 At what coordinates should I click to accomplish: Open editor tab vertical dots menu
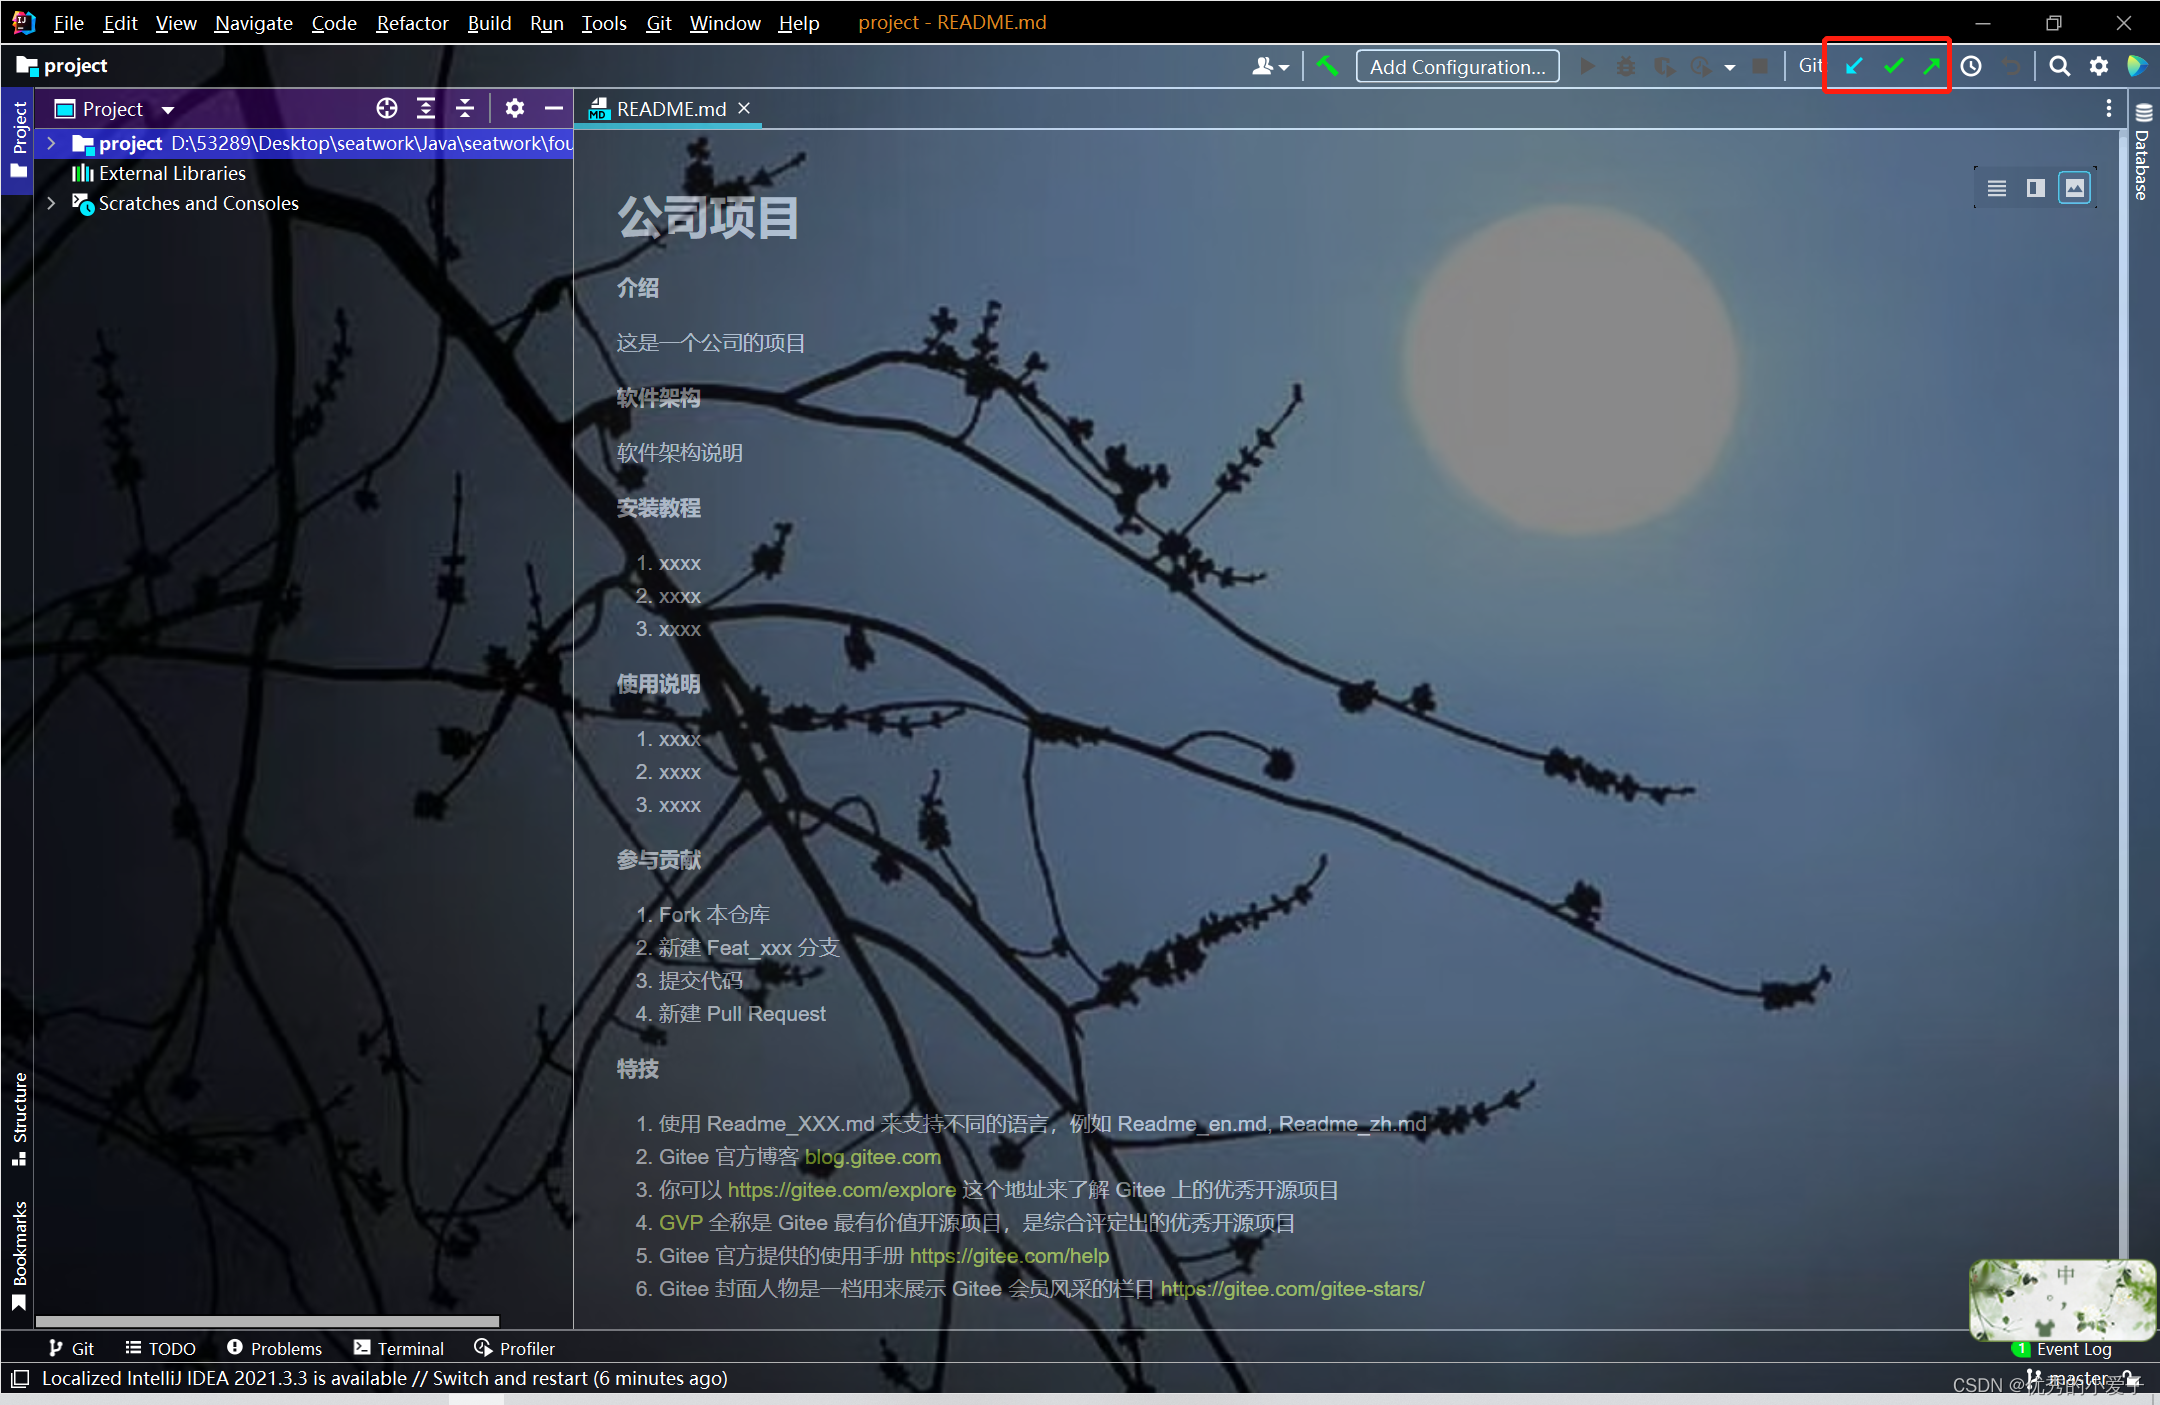(x=2108, y=108)
